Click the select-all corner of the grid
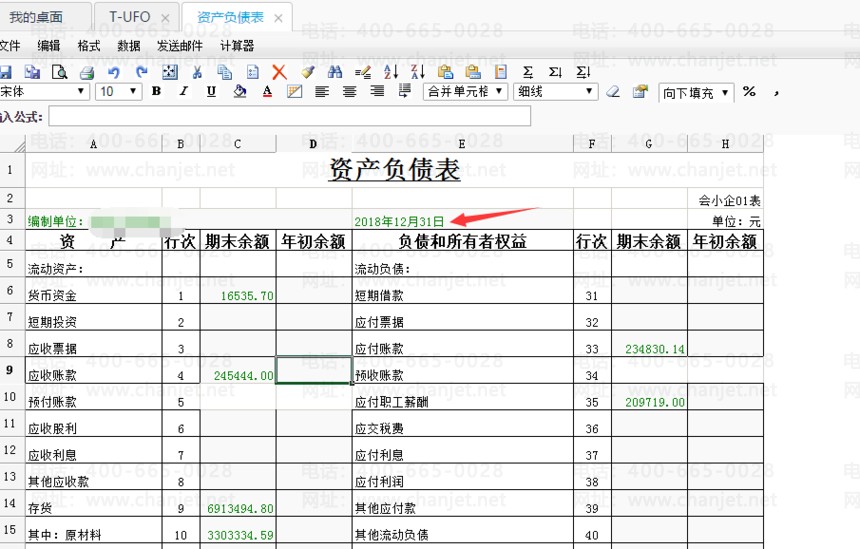The width and height of the screenshot is (860, 549). (12, 144)
